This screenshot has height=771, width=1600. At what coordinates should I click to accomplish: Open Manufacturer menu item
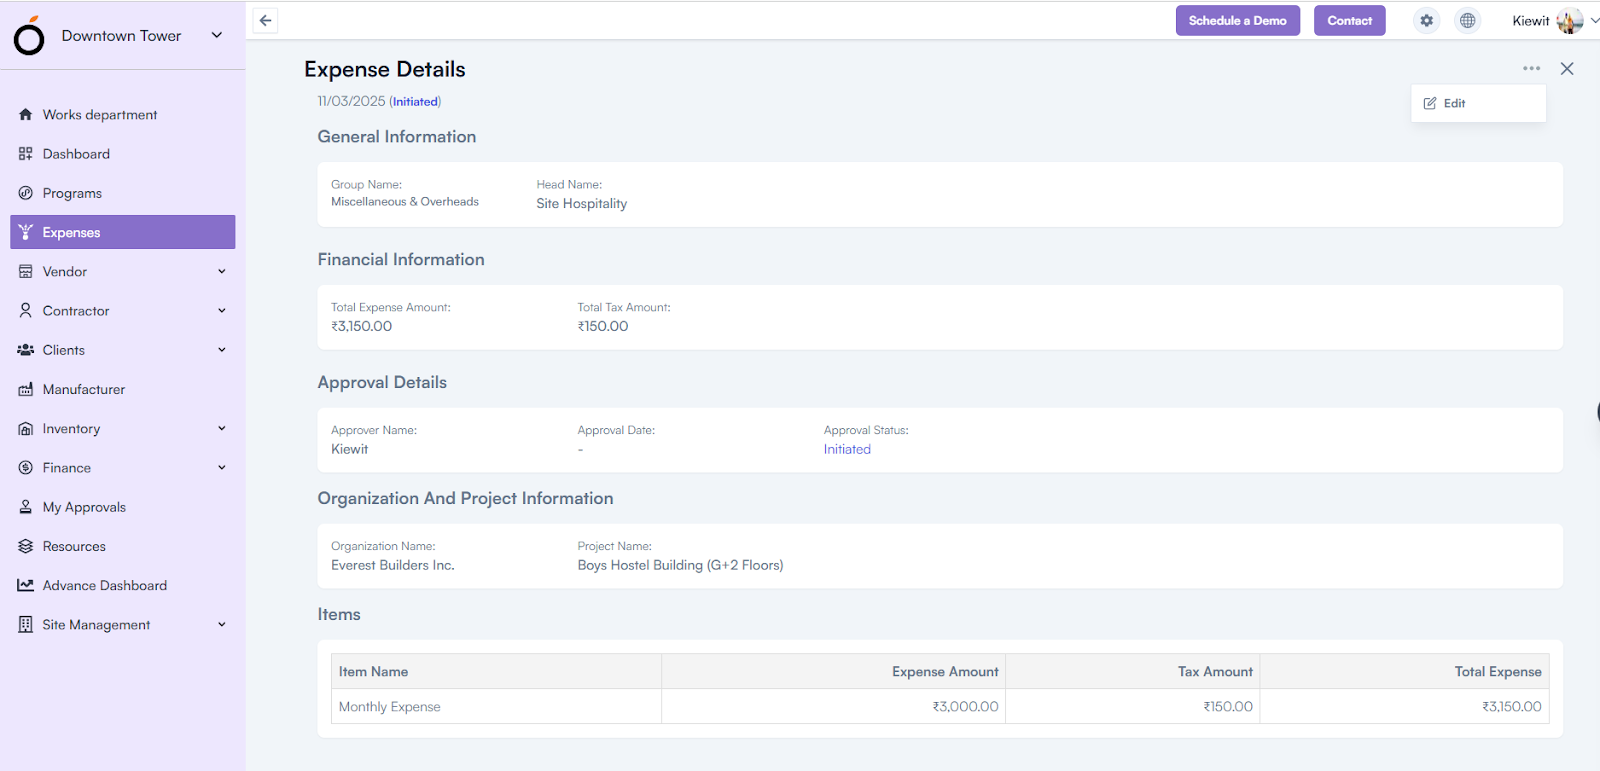[123, 389]
